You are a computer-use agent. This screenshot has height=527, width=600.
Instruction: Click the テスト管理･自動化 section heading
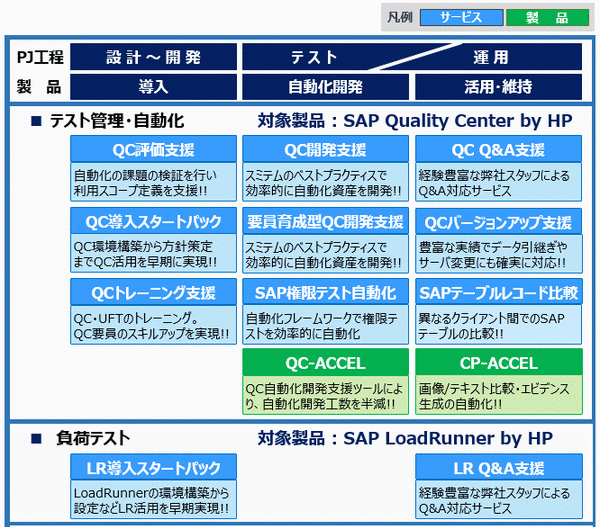coord(117,121)
